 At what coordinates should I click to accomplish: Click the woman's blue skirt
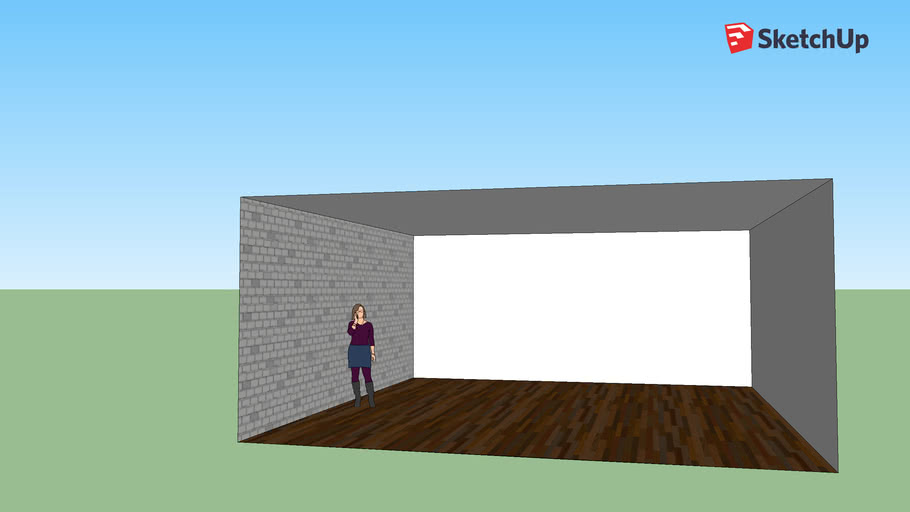[360, 357]
